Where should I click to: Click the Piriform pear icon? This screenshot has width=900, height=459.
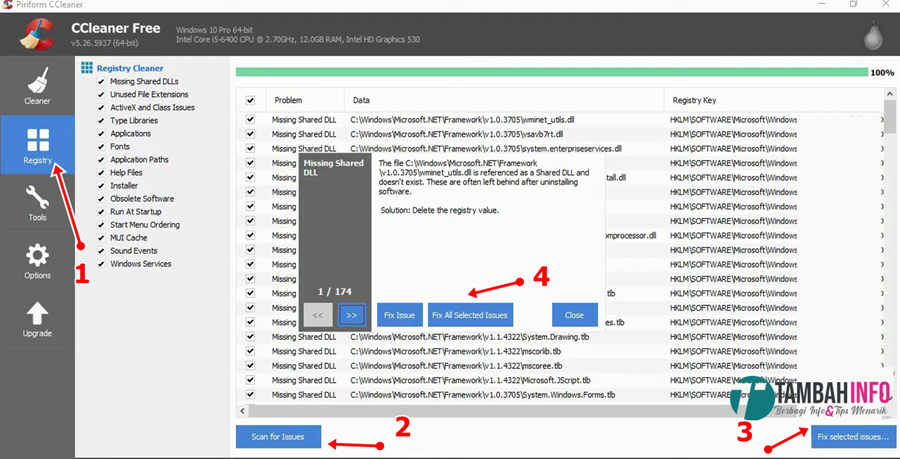(875, 37)
